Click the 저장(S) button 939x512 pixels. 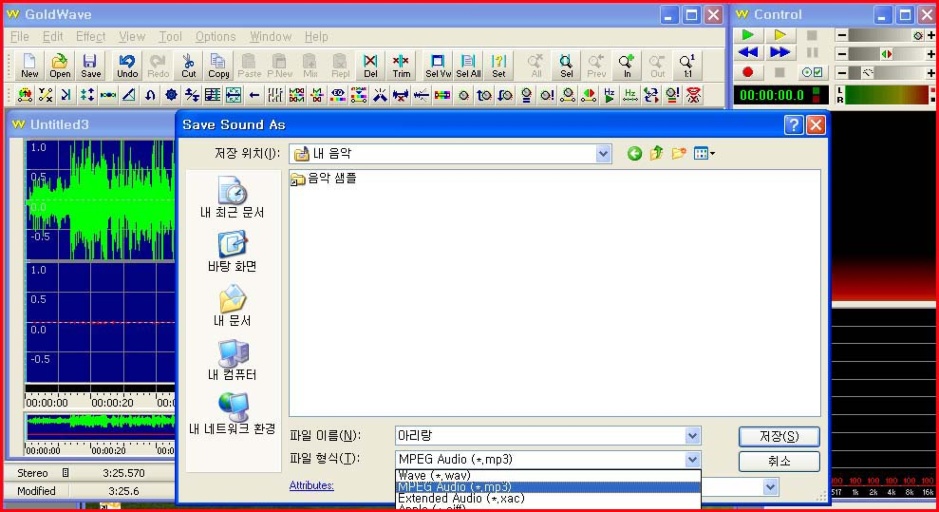[x=779, y=437]
